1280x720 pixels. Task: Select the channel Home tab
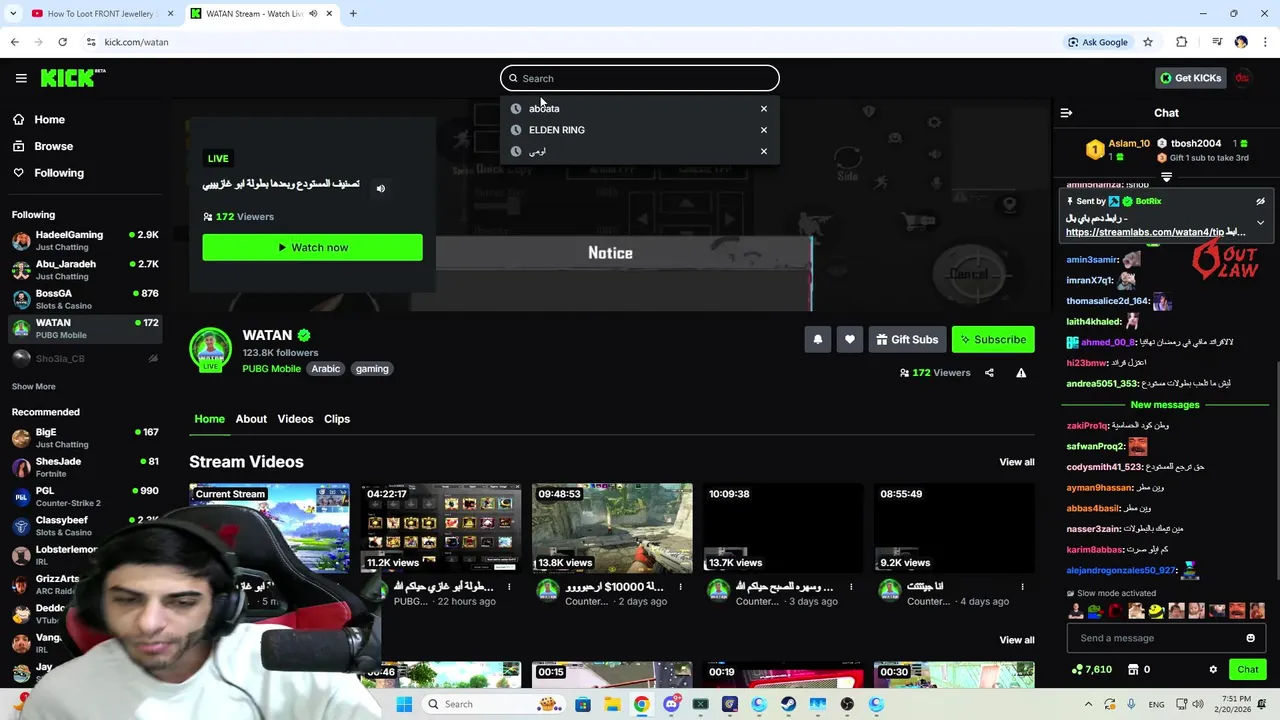pos(209,419)
